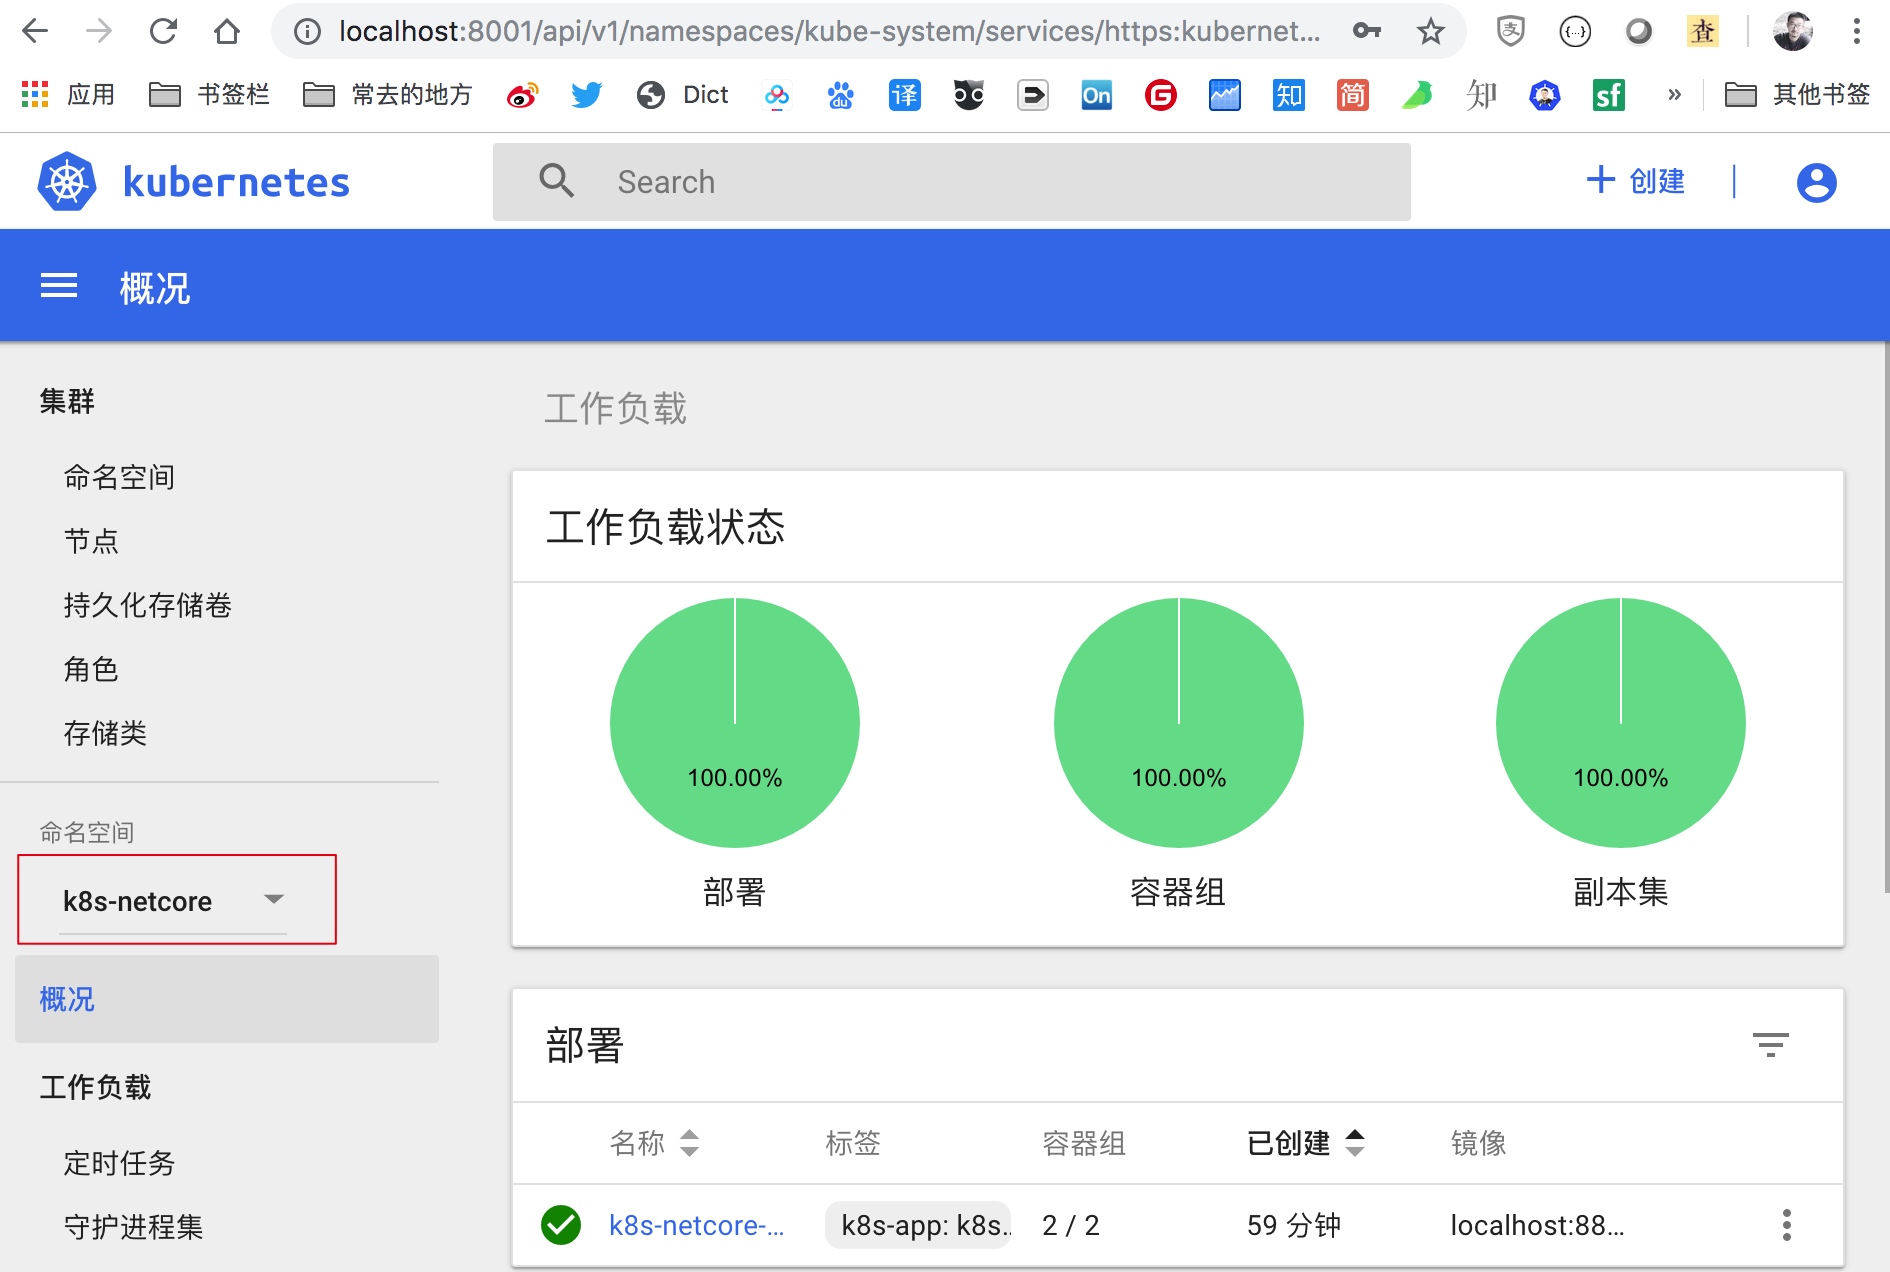The height and width of the screenshot is (1272, 1890).
Task: Click the browser forward arrow
Action: pos(99,31)
